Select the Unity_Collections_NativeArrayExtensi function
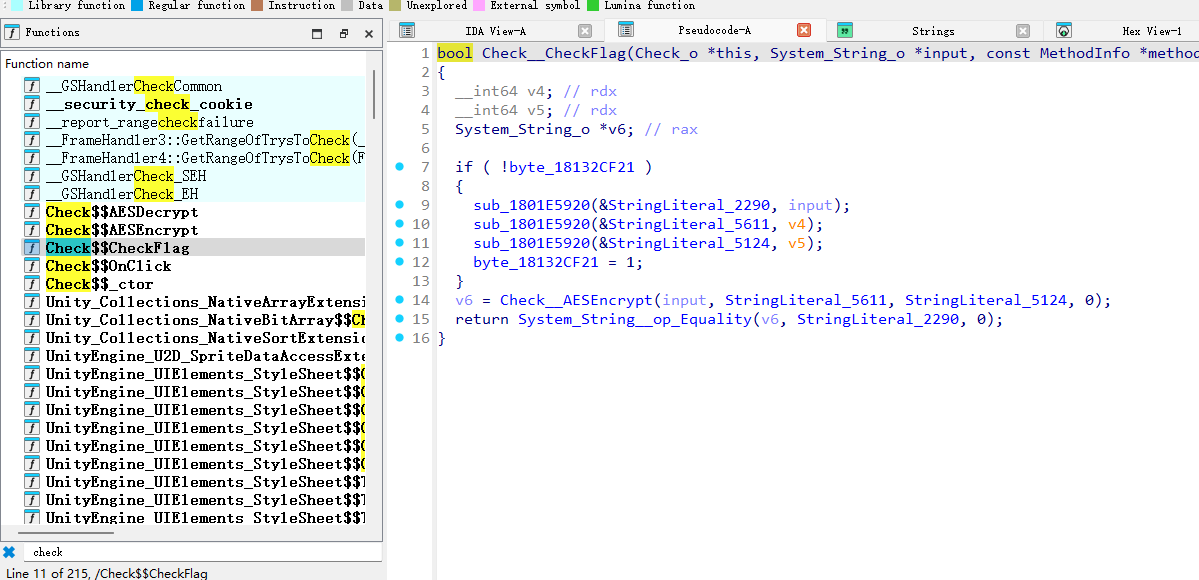The width and height of the screenshot is (1199, 580). point(205,301)
